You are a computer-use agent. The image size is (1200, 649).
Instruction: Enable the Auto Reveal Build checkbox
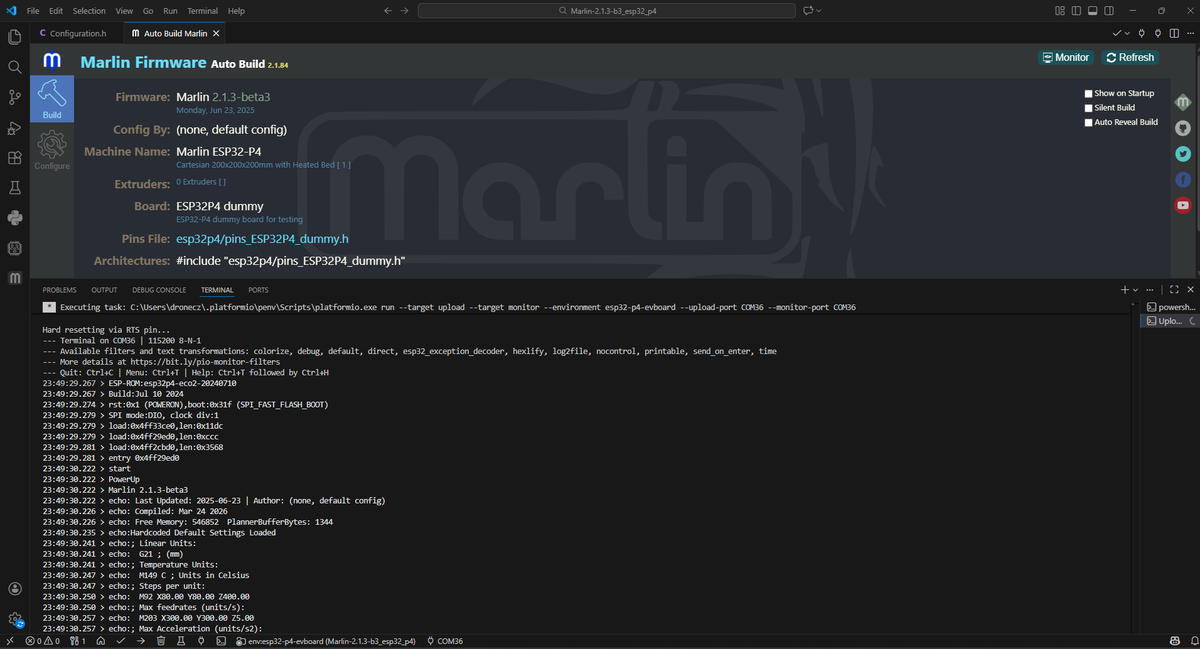point(1089,122)
